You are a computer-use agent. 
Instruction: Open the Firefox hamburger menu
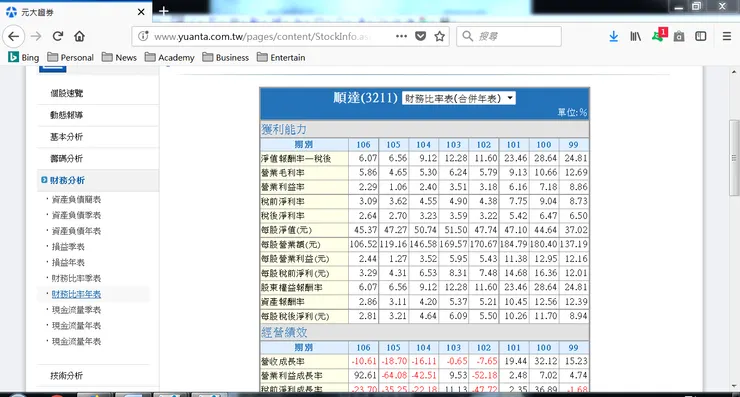point(727,36)
